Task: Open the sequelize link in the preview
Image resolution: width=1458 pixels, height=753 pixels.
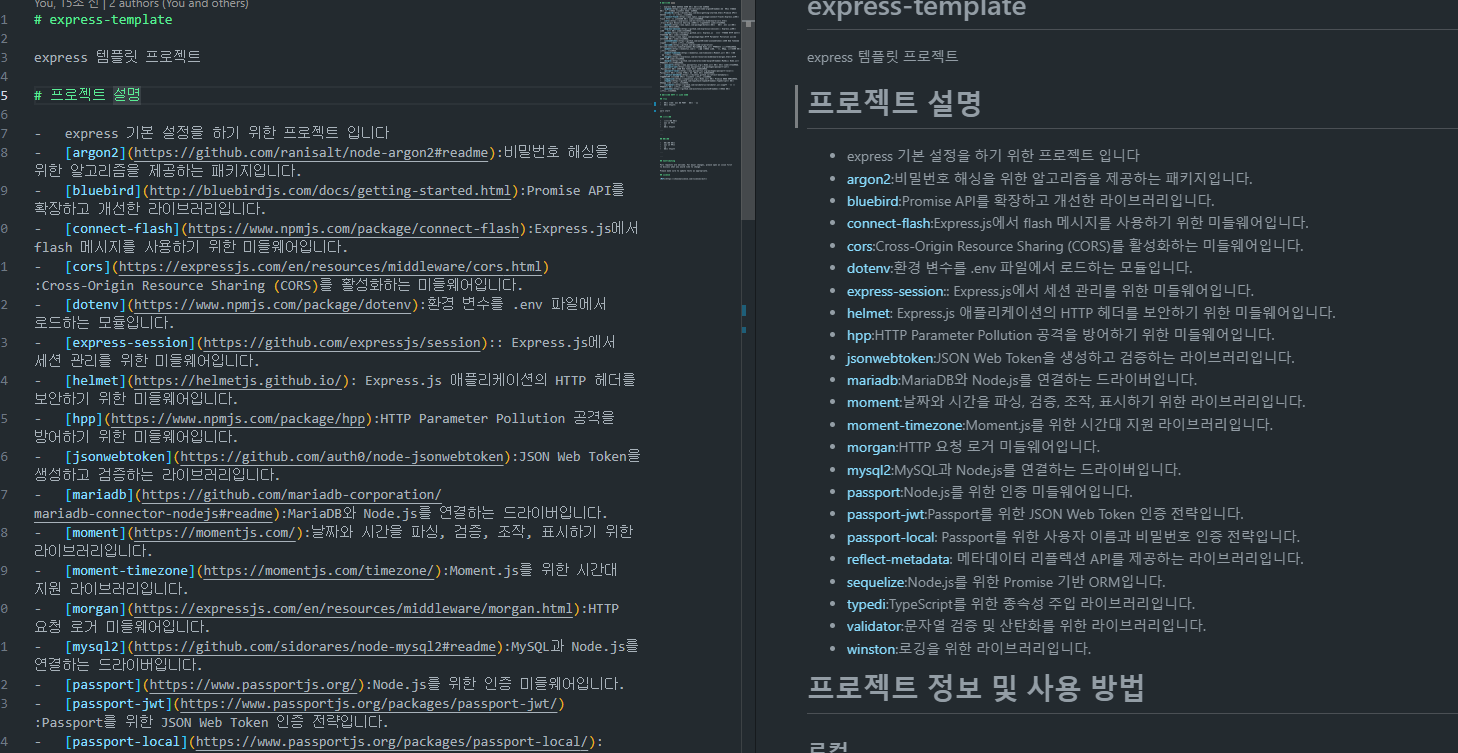Action: tap(876, 581)
